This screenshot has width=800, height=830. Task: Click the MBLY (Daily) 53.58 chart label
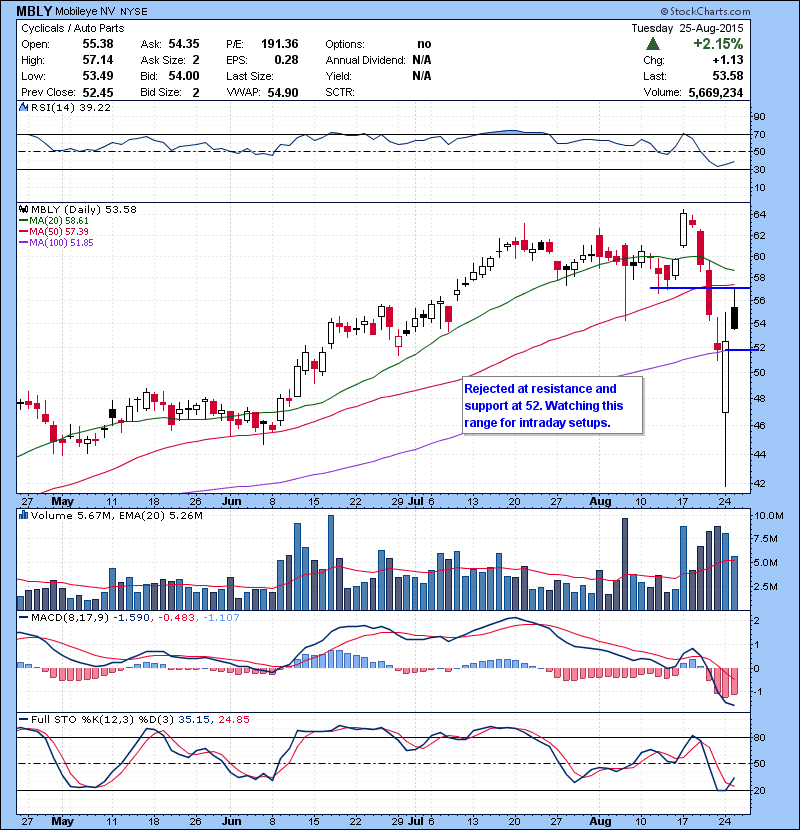84,210
